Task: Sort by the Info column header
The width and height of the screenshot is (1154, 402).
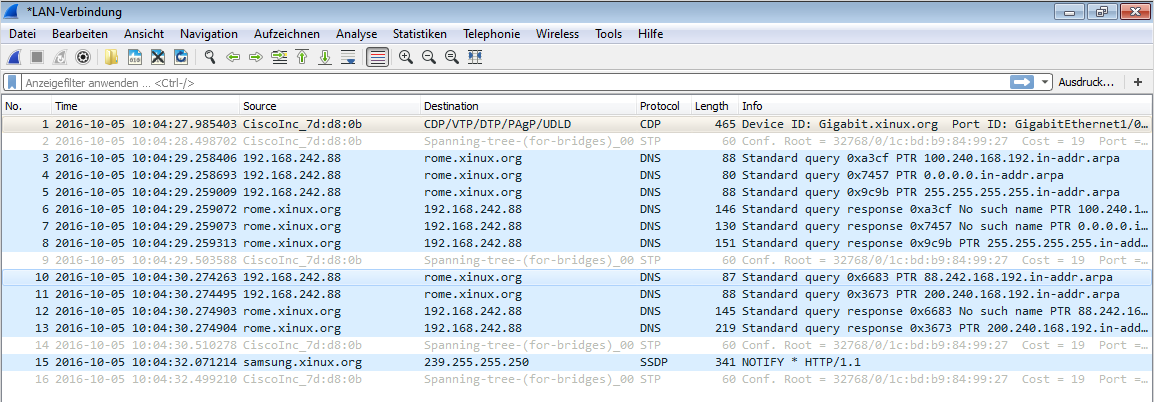Action: click(944, 106)
